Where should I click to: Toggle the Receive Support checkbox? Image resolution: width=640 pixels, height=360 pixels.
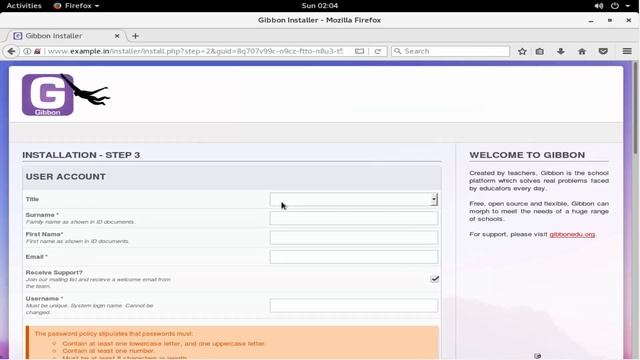tap(435, 279)
